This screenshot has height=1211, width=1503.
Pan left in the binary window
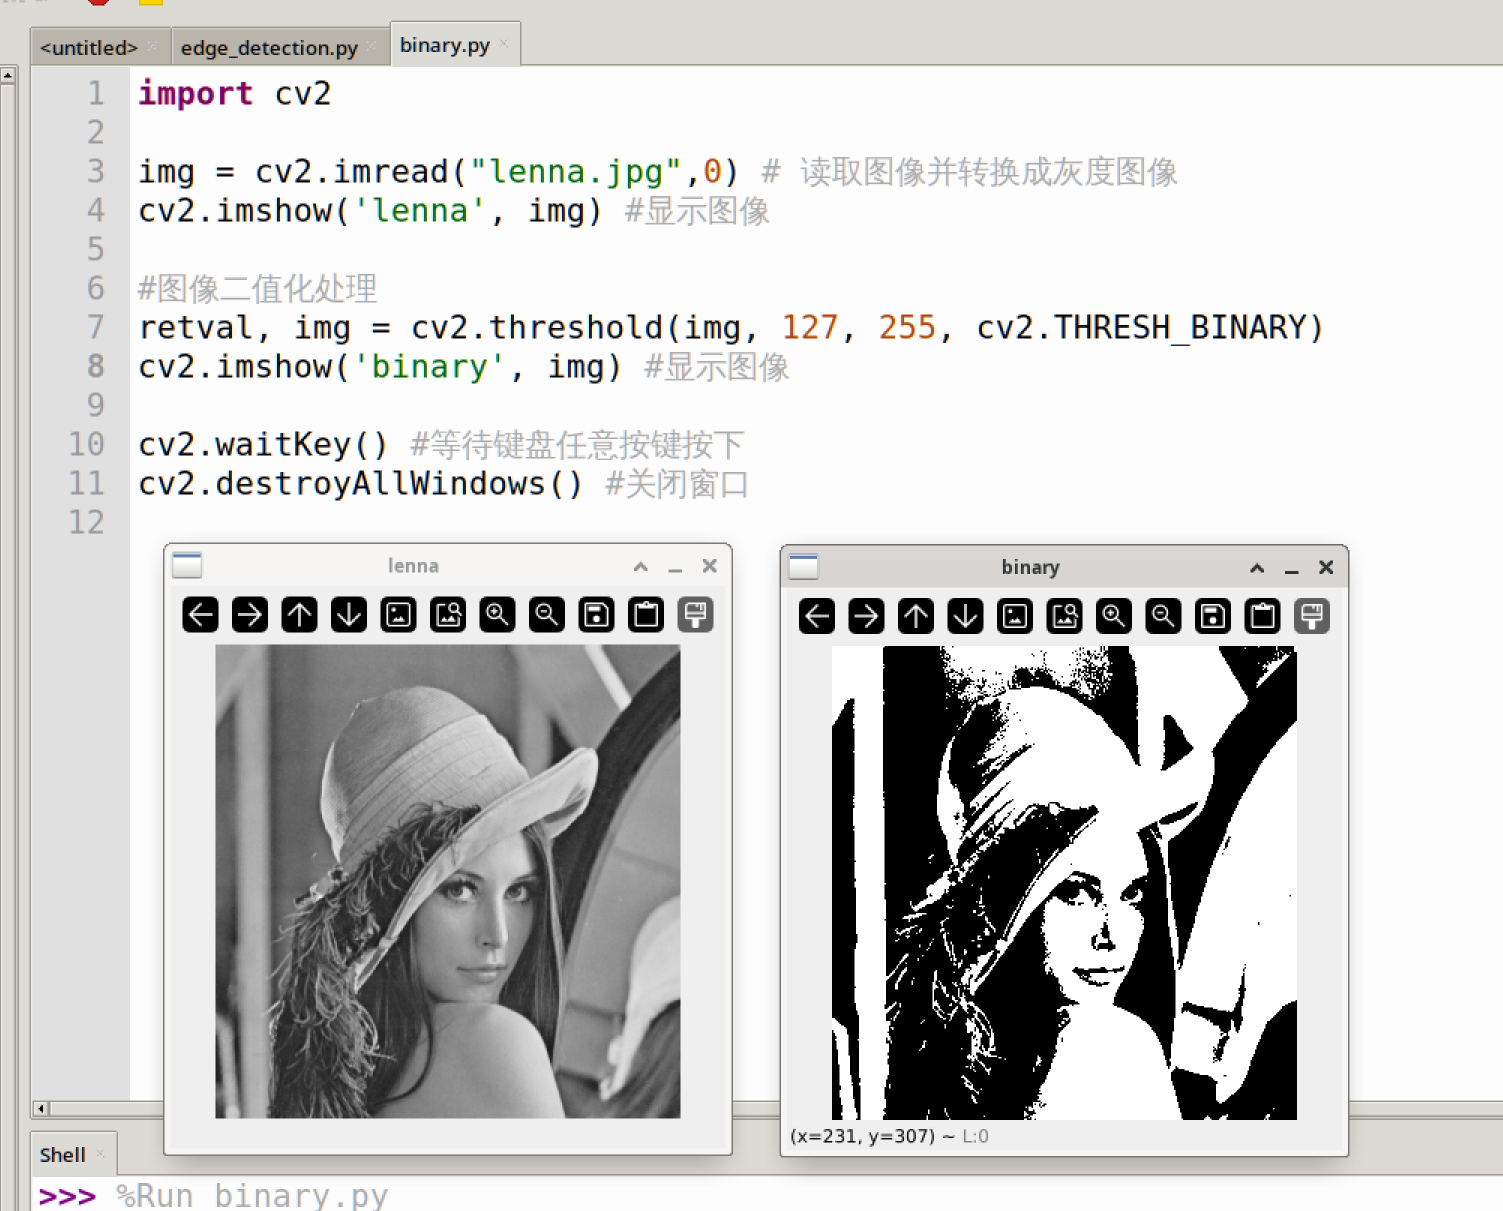[817, 616]
